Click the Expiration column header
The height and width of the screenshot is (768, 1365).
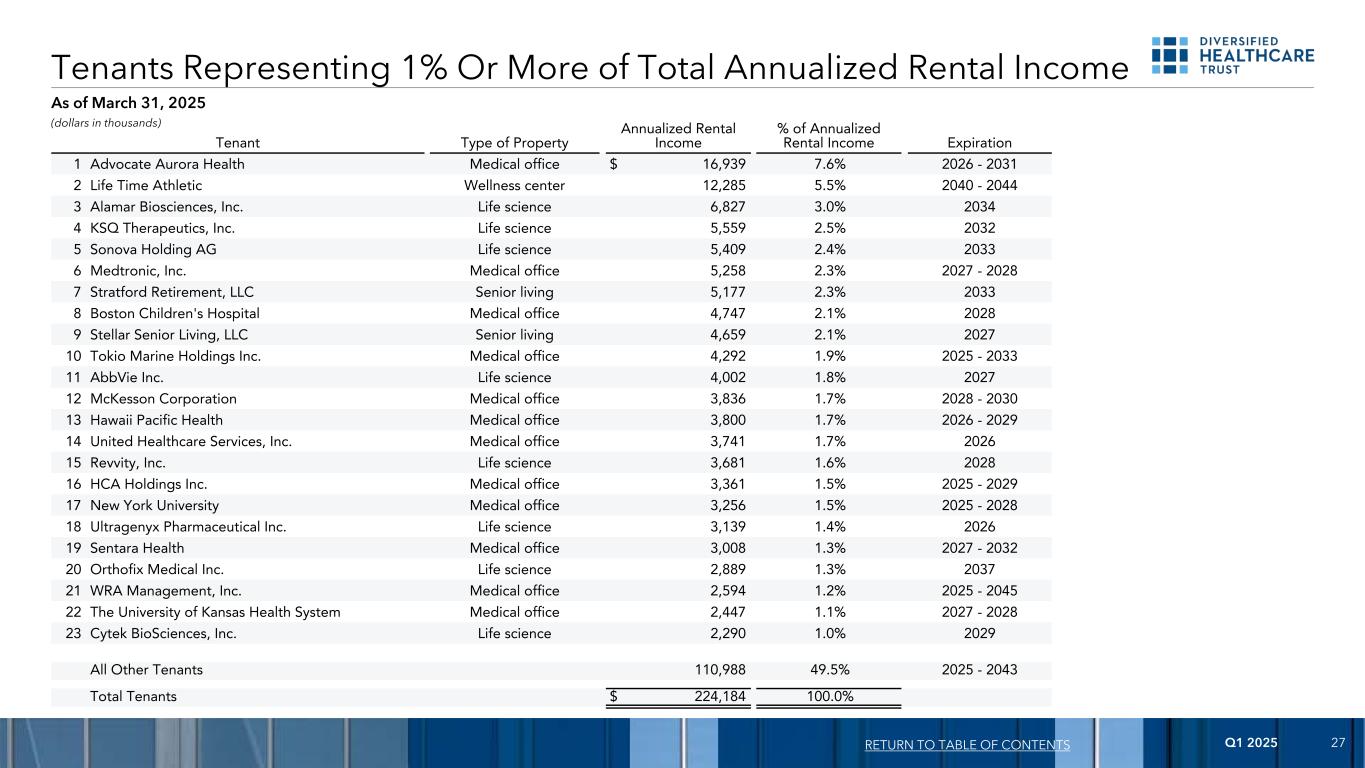[978, 143]
